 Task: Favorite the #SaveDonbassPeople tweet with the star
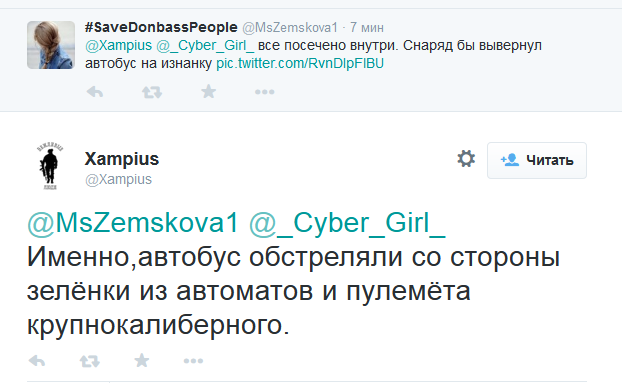click(x=209, y=92)
